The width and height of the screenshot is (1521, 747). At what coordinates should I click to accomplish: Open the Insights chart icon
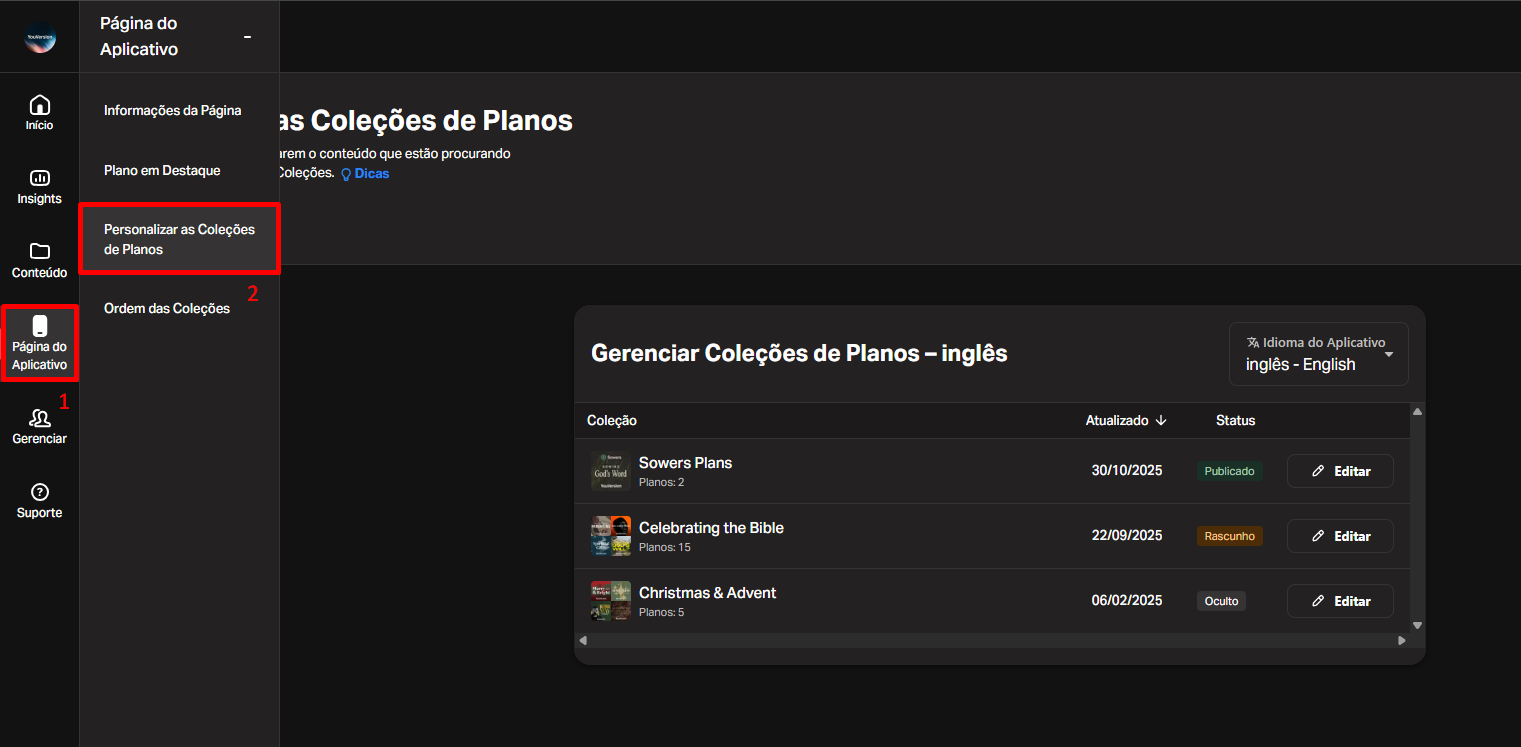40,178
